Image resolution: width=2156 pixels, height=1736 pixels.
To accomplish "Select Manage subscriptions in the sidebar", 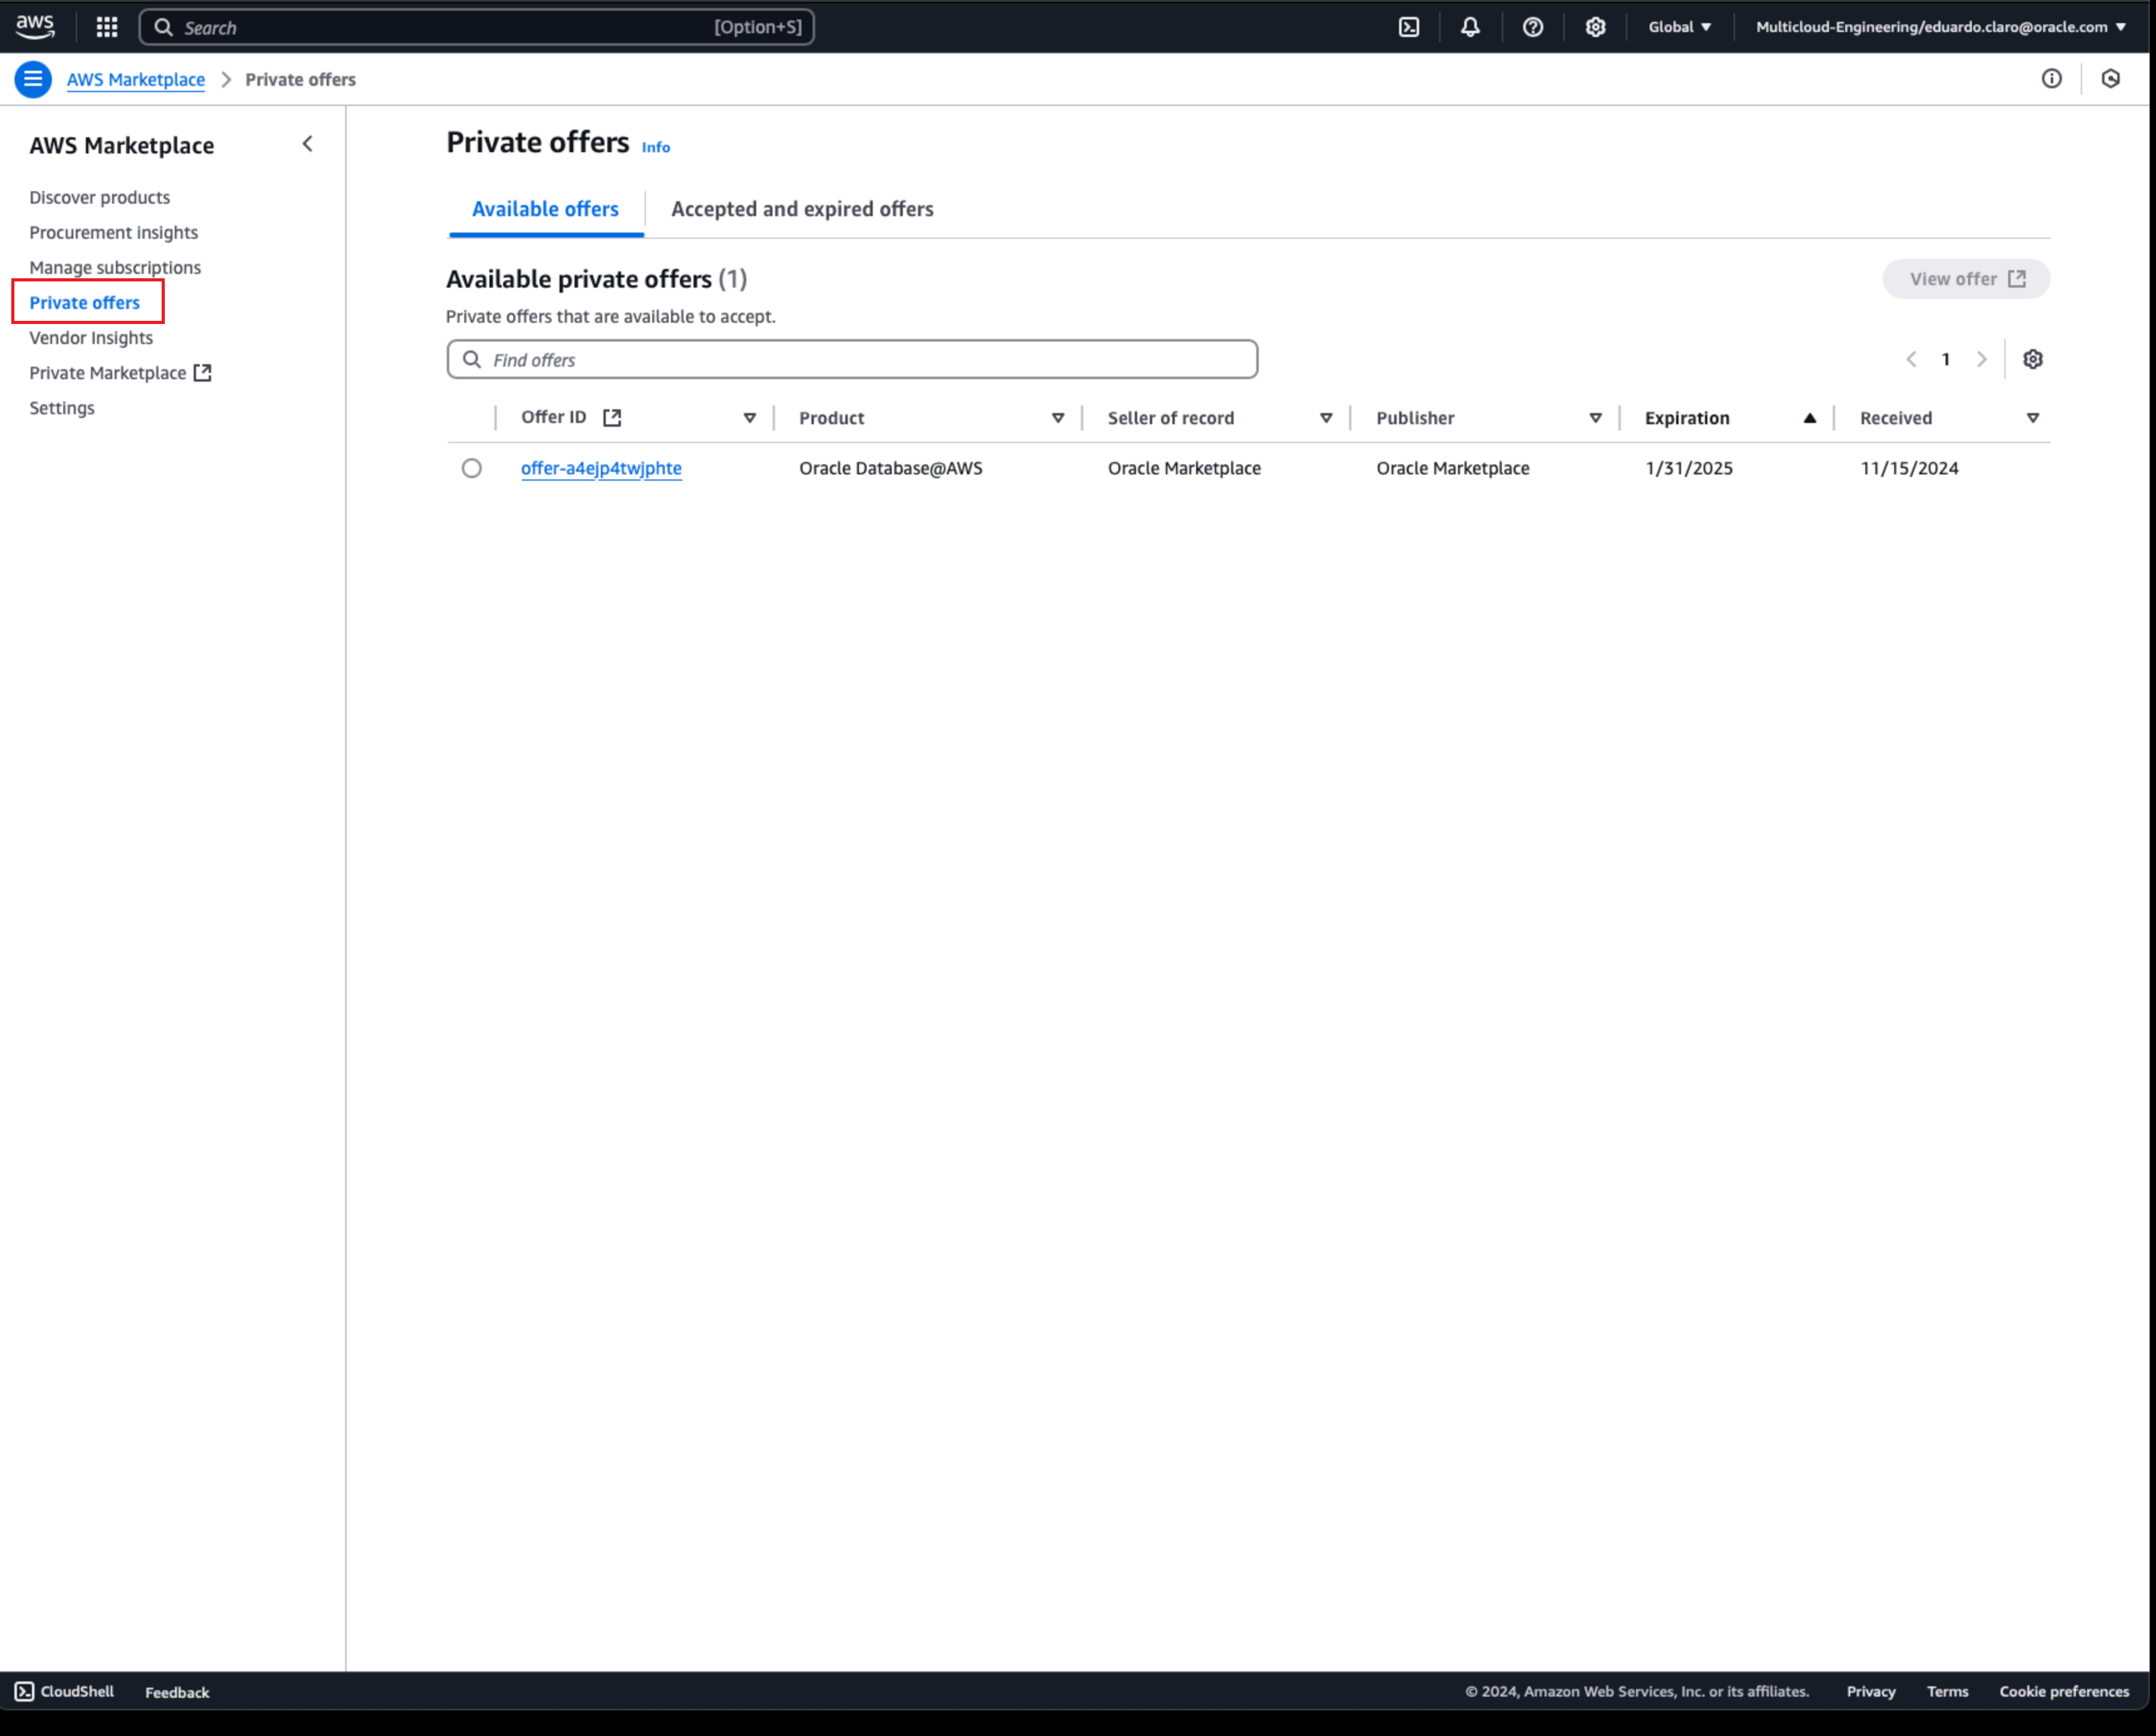I will coord(115,267).
